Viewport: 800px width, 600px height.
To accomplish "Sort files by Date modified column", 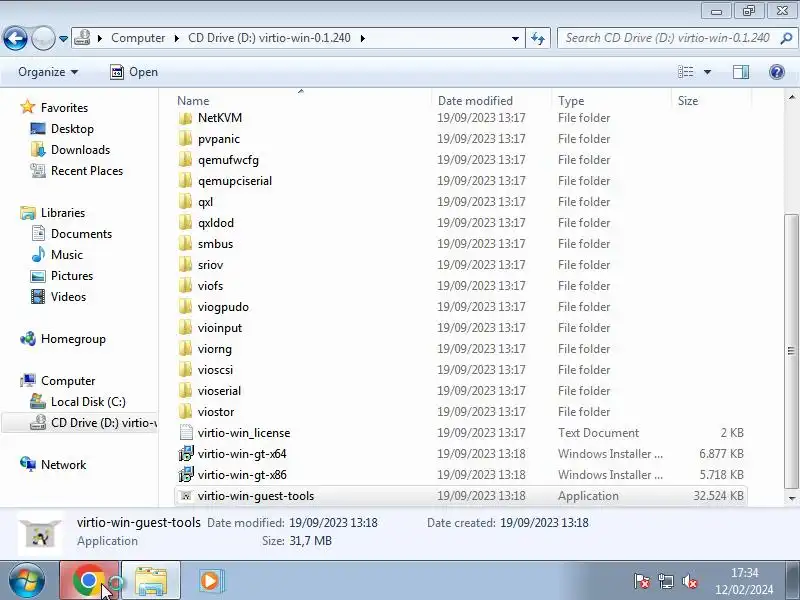I will 475,101.
